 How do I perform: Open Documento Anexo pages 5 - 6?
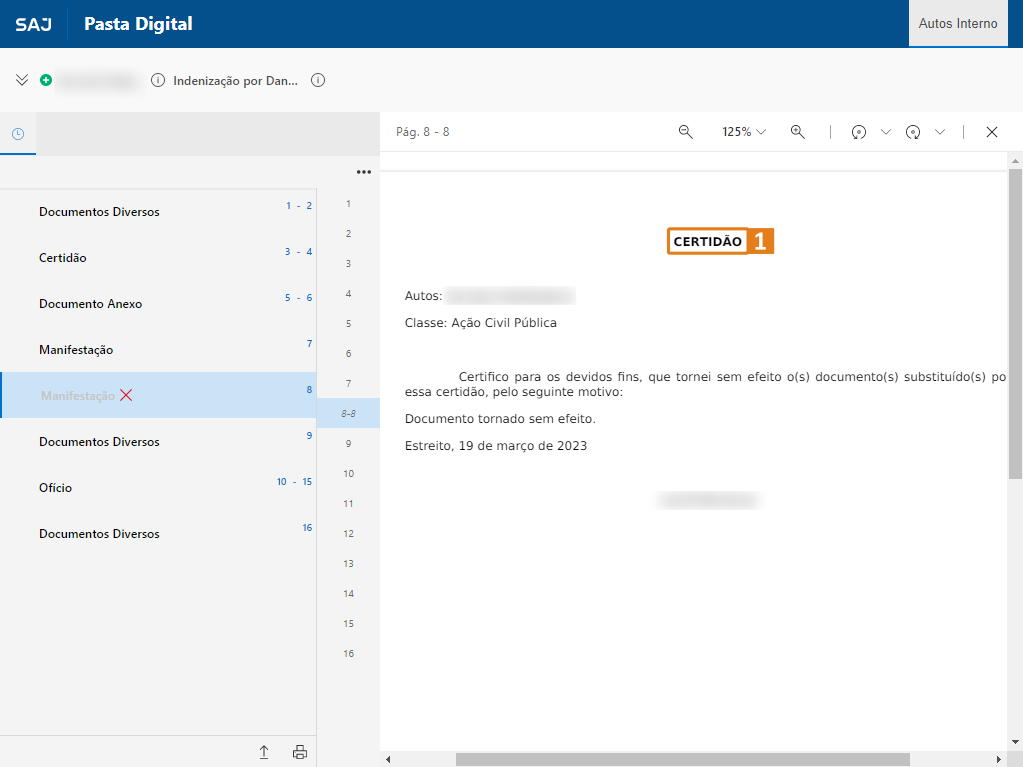158,304
